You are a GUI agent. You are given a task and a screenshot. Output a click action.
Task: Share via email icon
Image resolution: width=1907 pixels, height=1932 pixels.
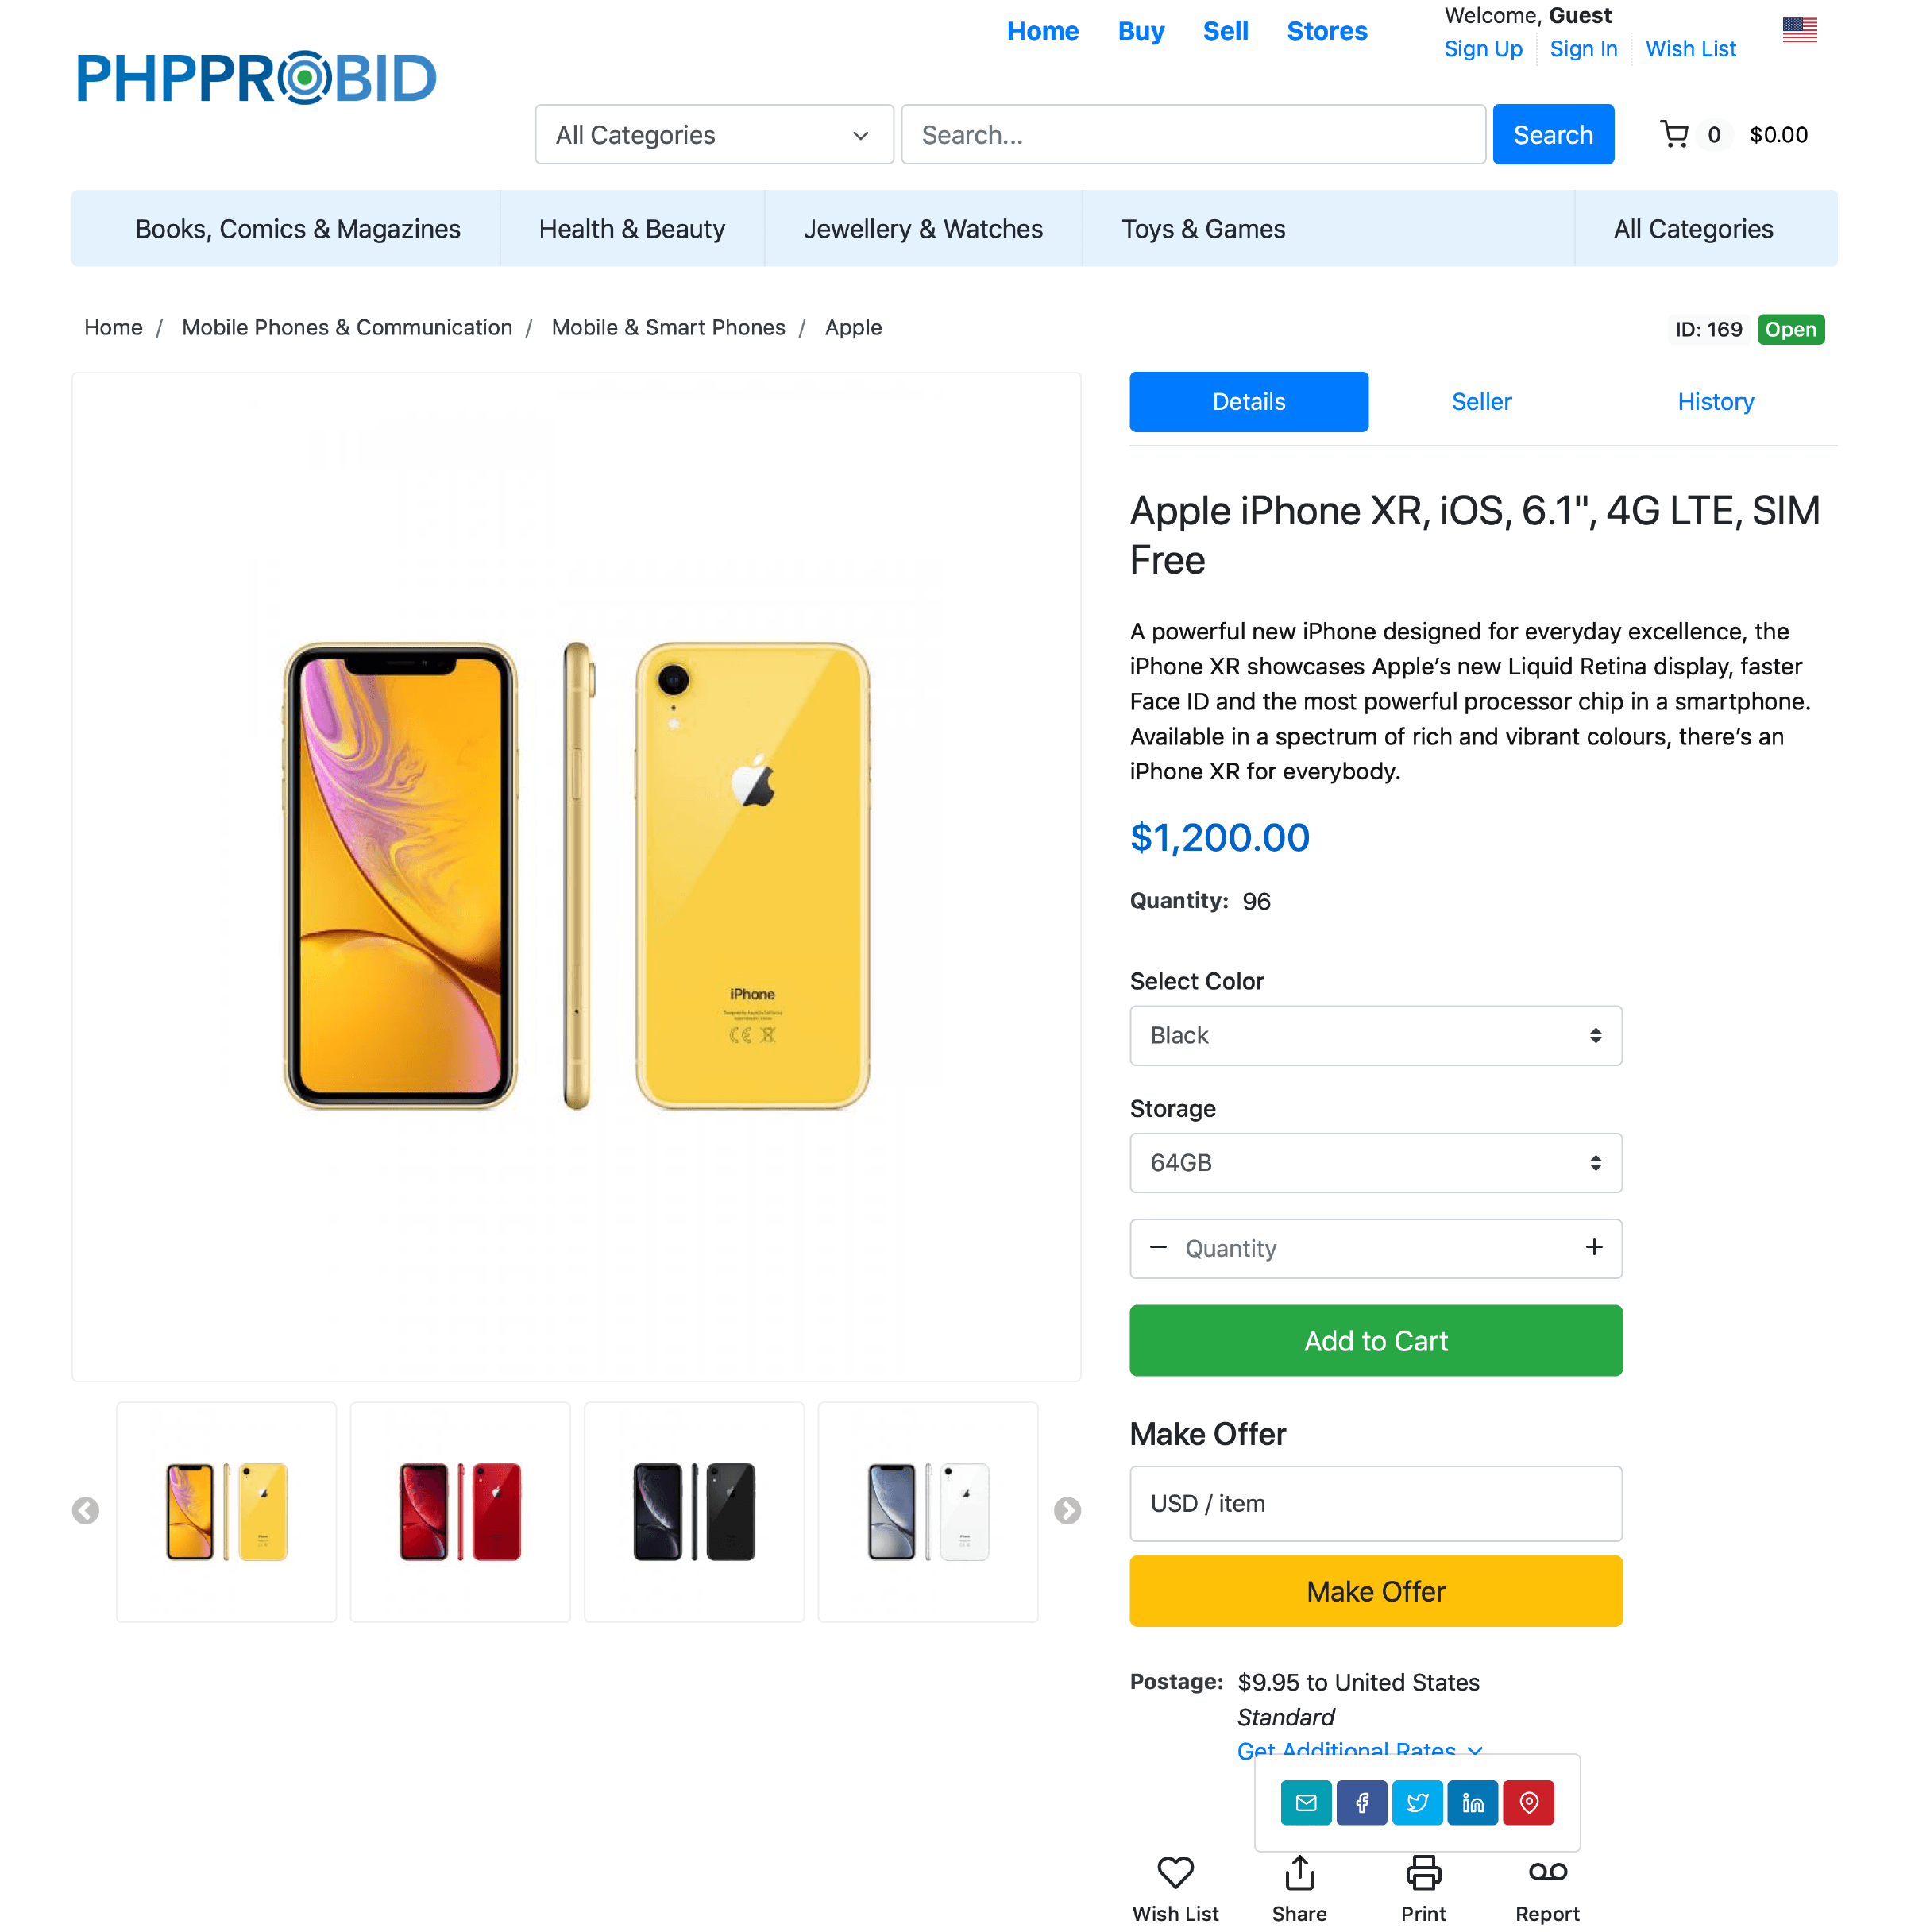(x=1305, y=1802)
